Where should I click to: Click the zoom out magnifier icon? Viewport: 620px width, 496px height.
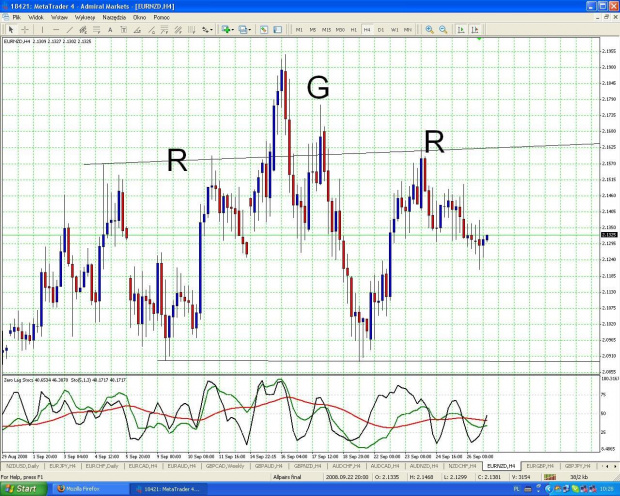point(443,30)
